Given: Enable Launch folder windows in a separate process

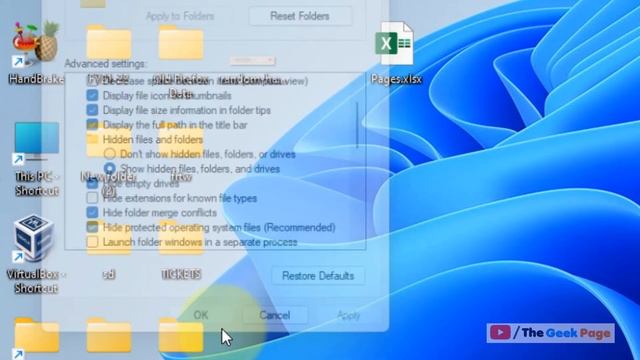Looking at the screenshot, I should tap(92, 242).
